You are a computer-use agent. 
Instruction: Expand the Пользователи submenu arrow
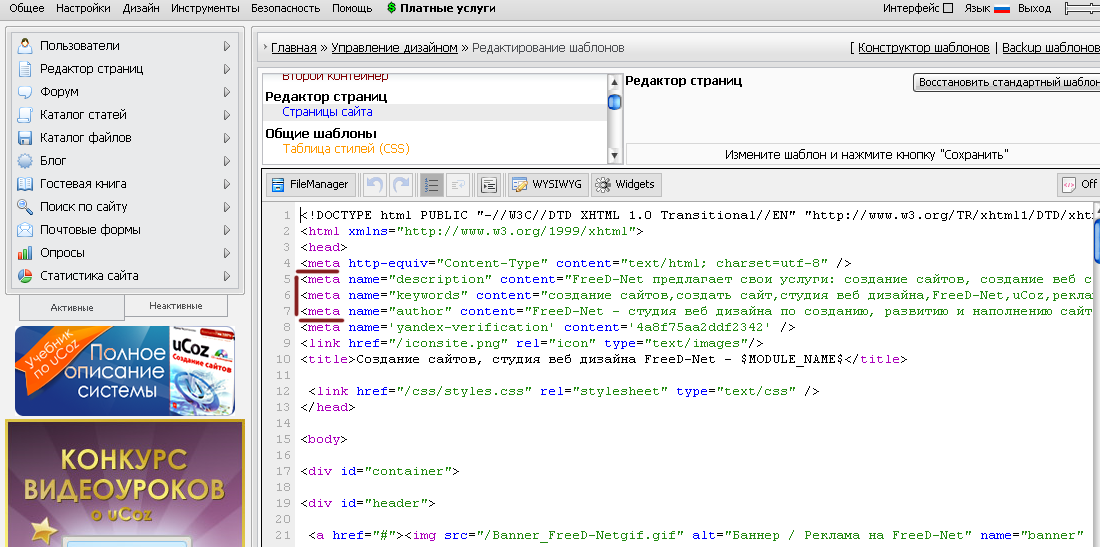[227, 46]
